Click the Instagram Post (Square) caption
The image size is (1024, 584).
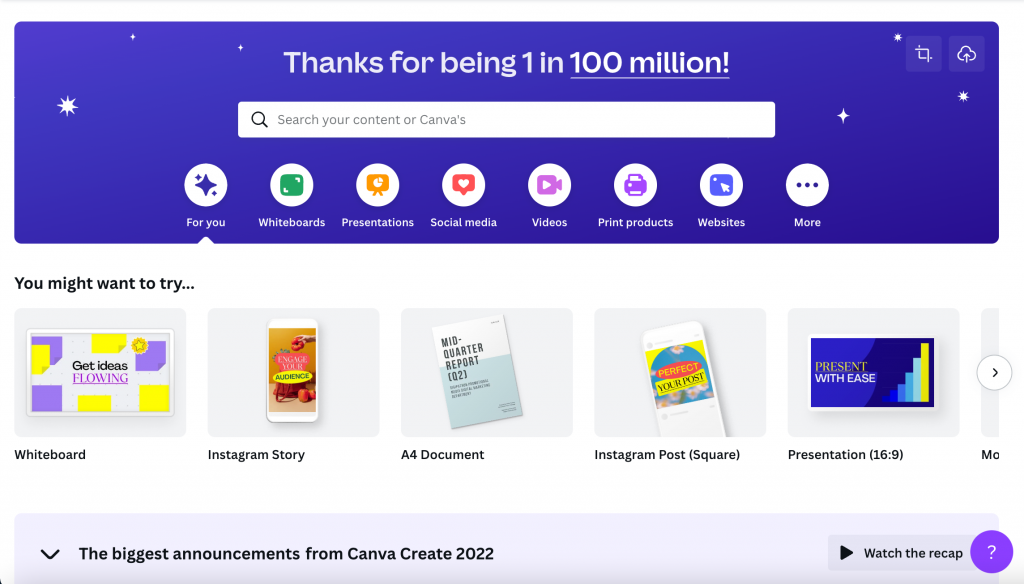[x=667, y=455]
